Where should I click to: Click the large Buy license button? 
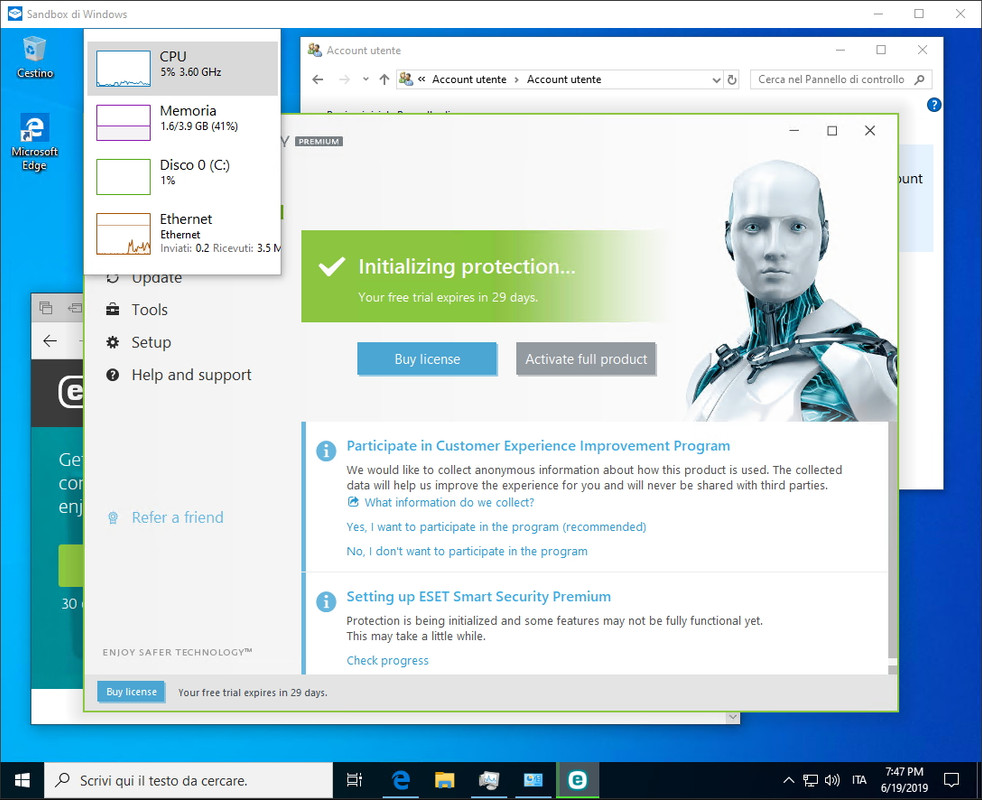(x=427, y=359)
